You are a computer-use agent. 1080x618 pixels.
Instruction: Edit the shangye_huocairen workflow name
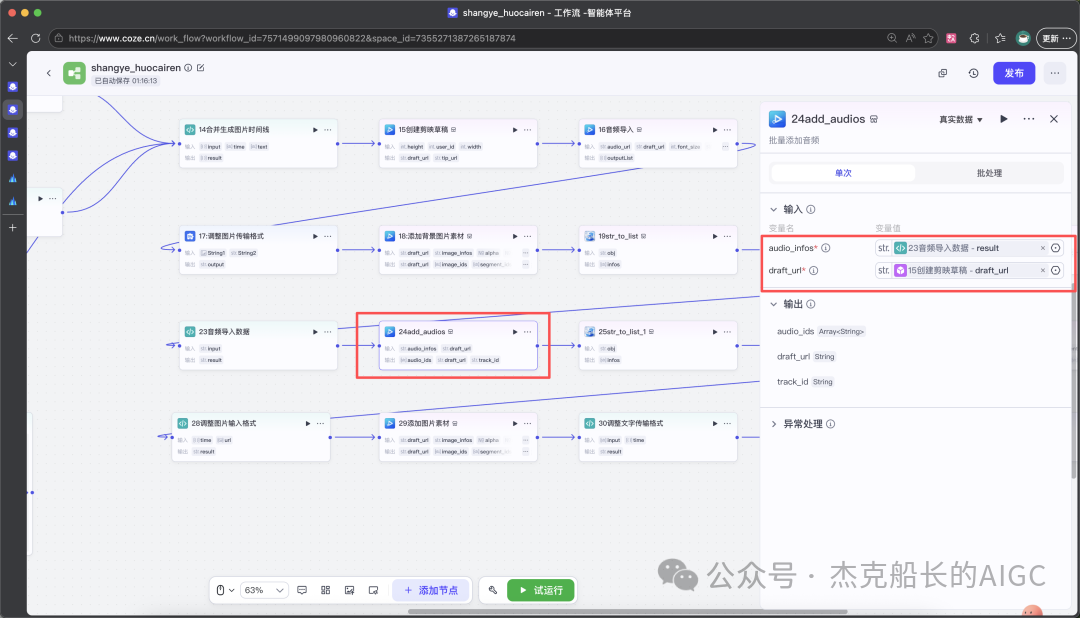pyautogui.click(x=200, y=68)
